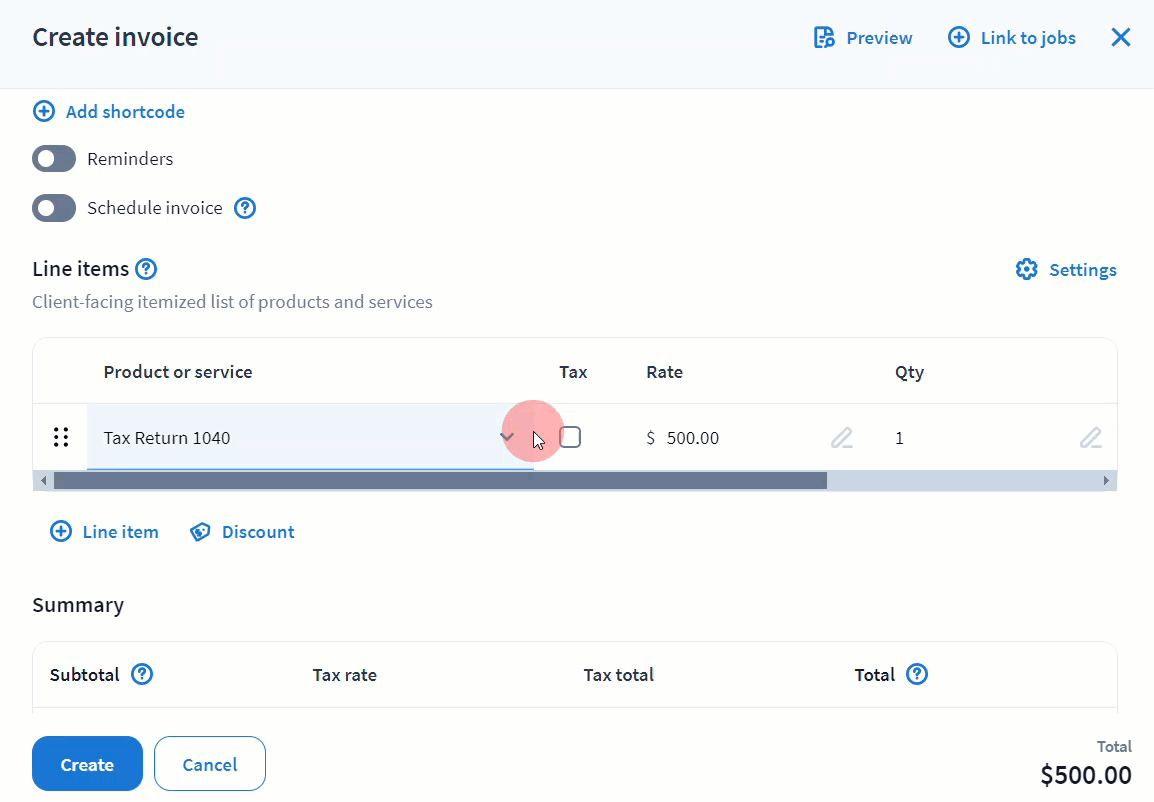Grab the line item drag handle
The width and height of the screenshot is (1154, 802).
point(60,438)
